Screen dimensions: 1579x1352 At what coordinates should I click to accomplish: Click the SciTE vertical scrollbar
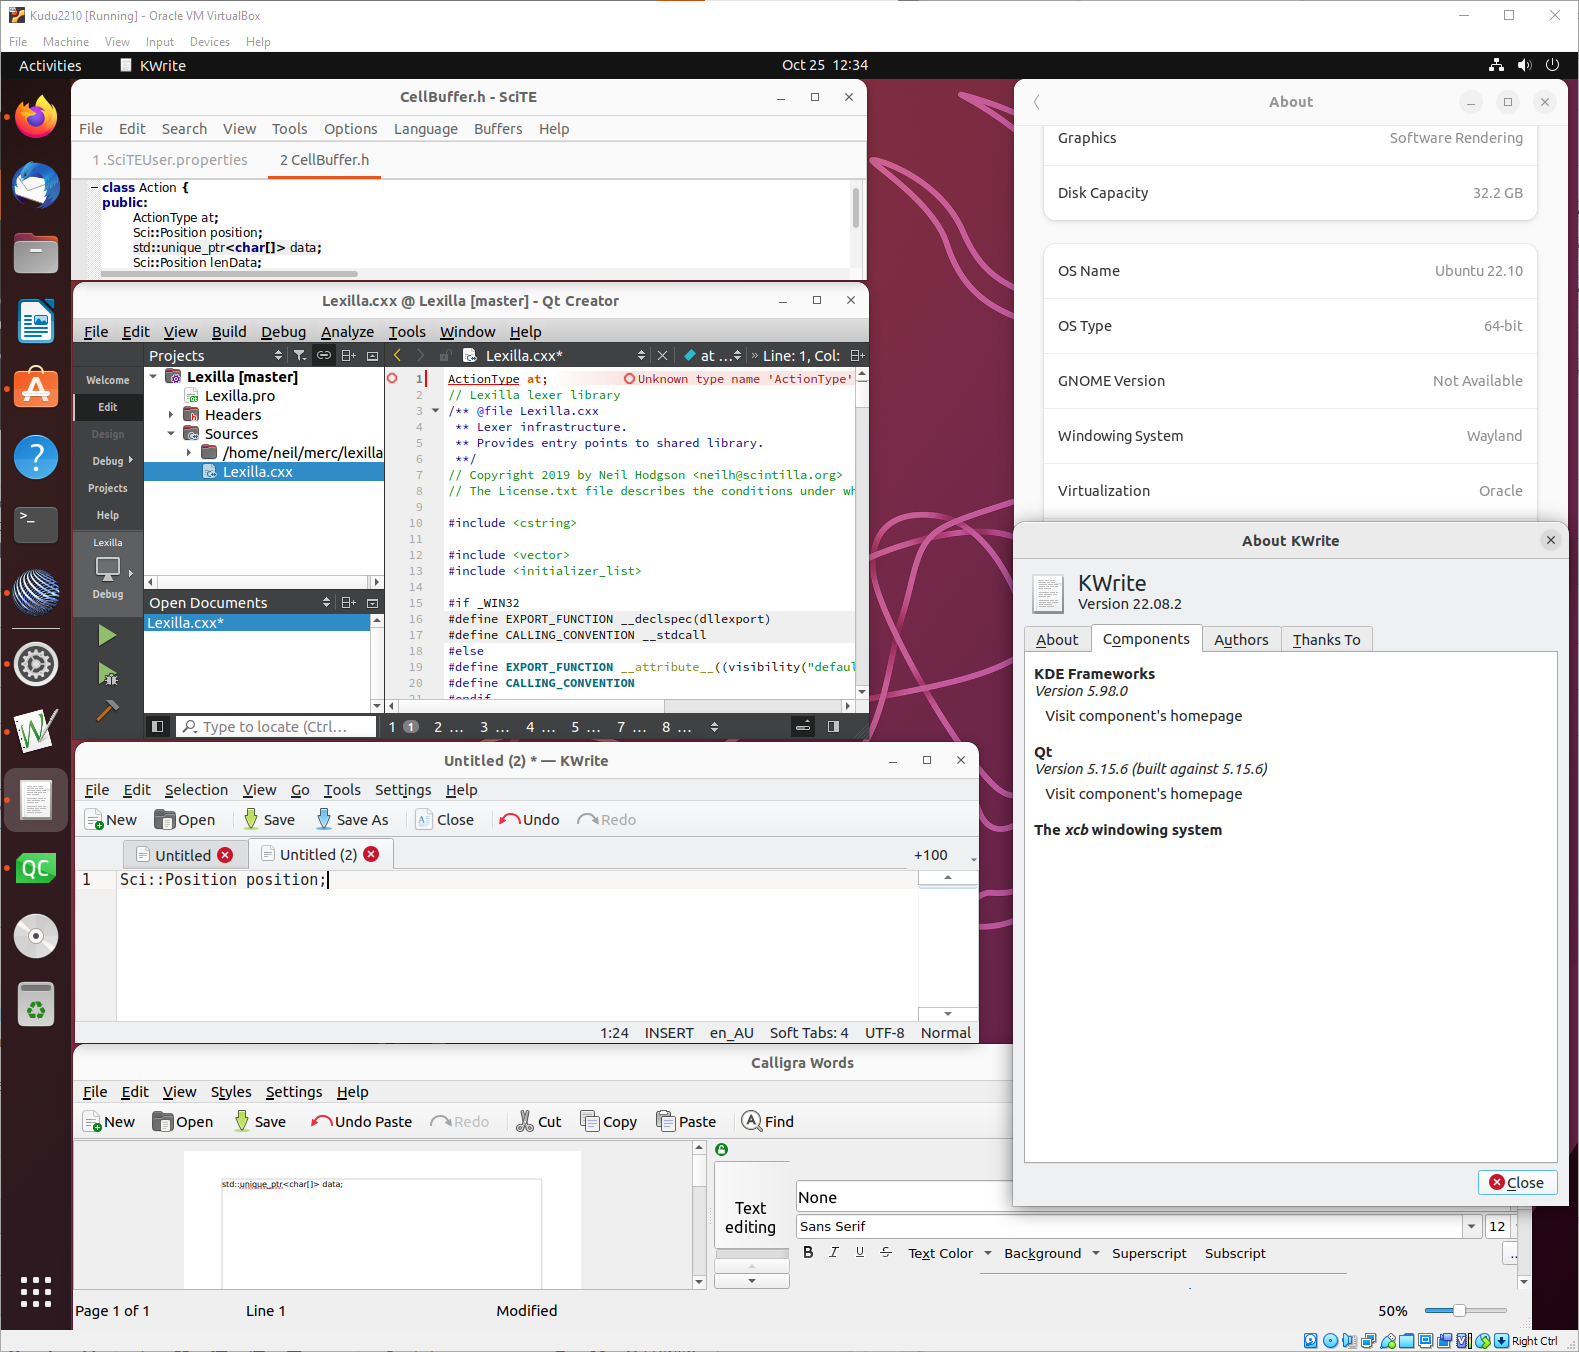(856, 209)
